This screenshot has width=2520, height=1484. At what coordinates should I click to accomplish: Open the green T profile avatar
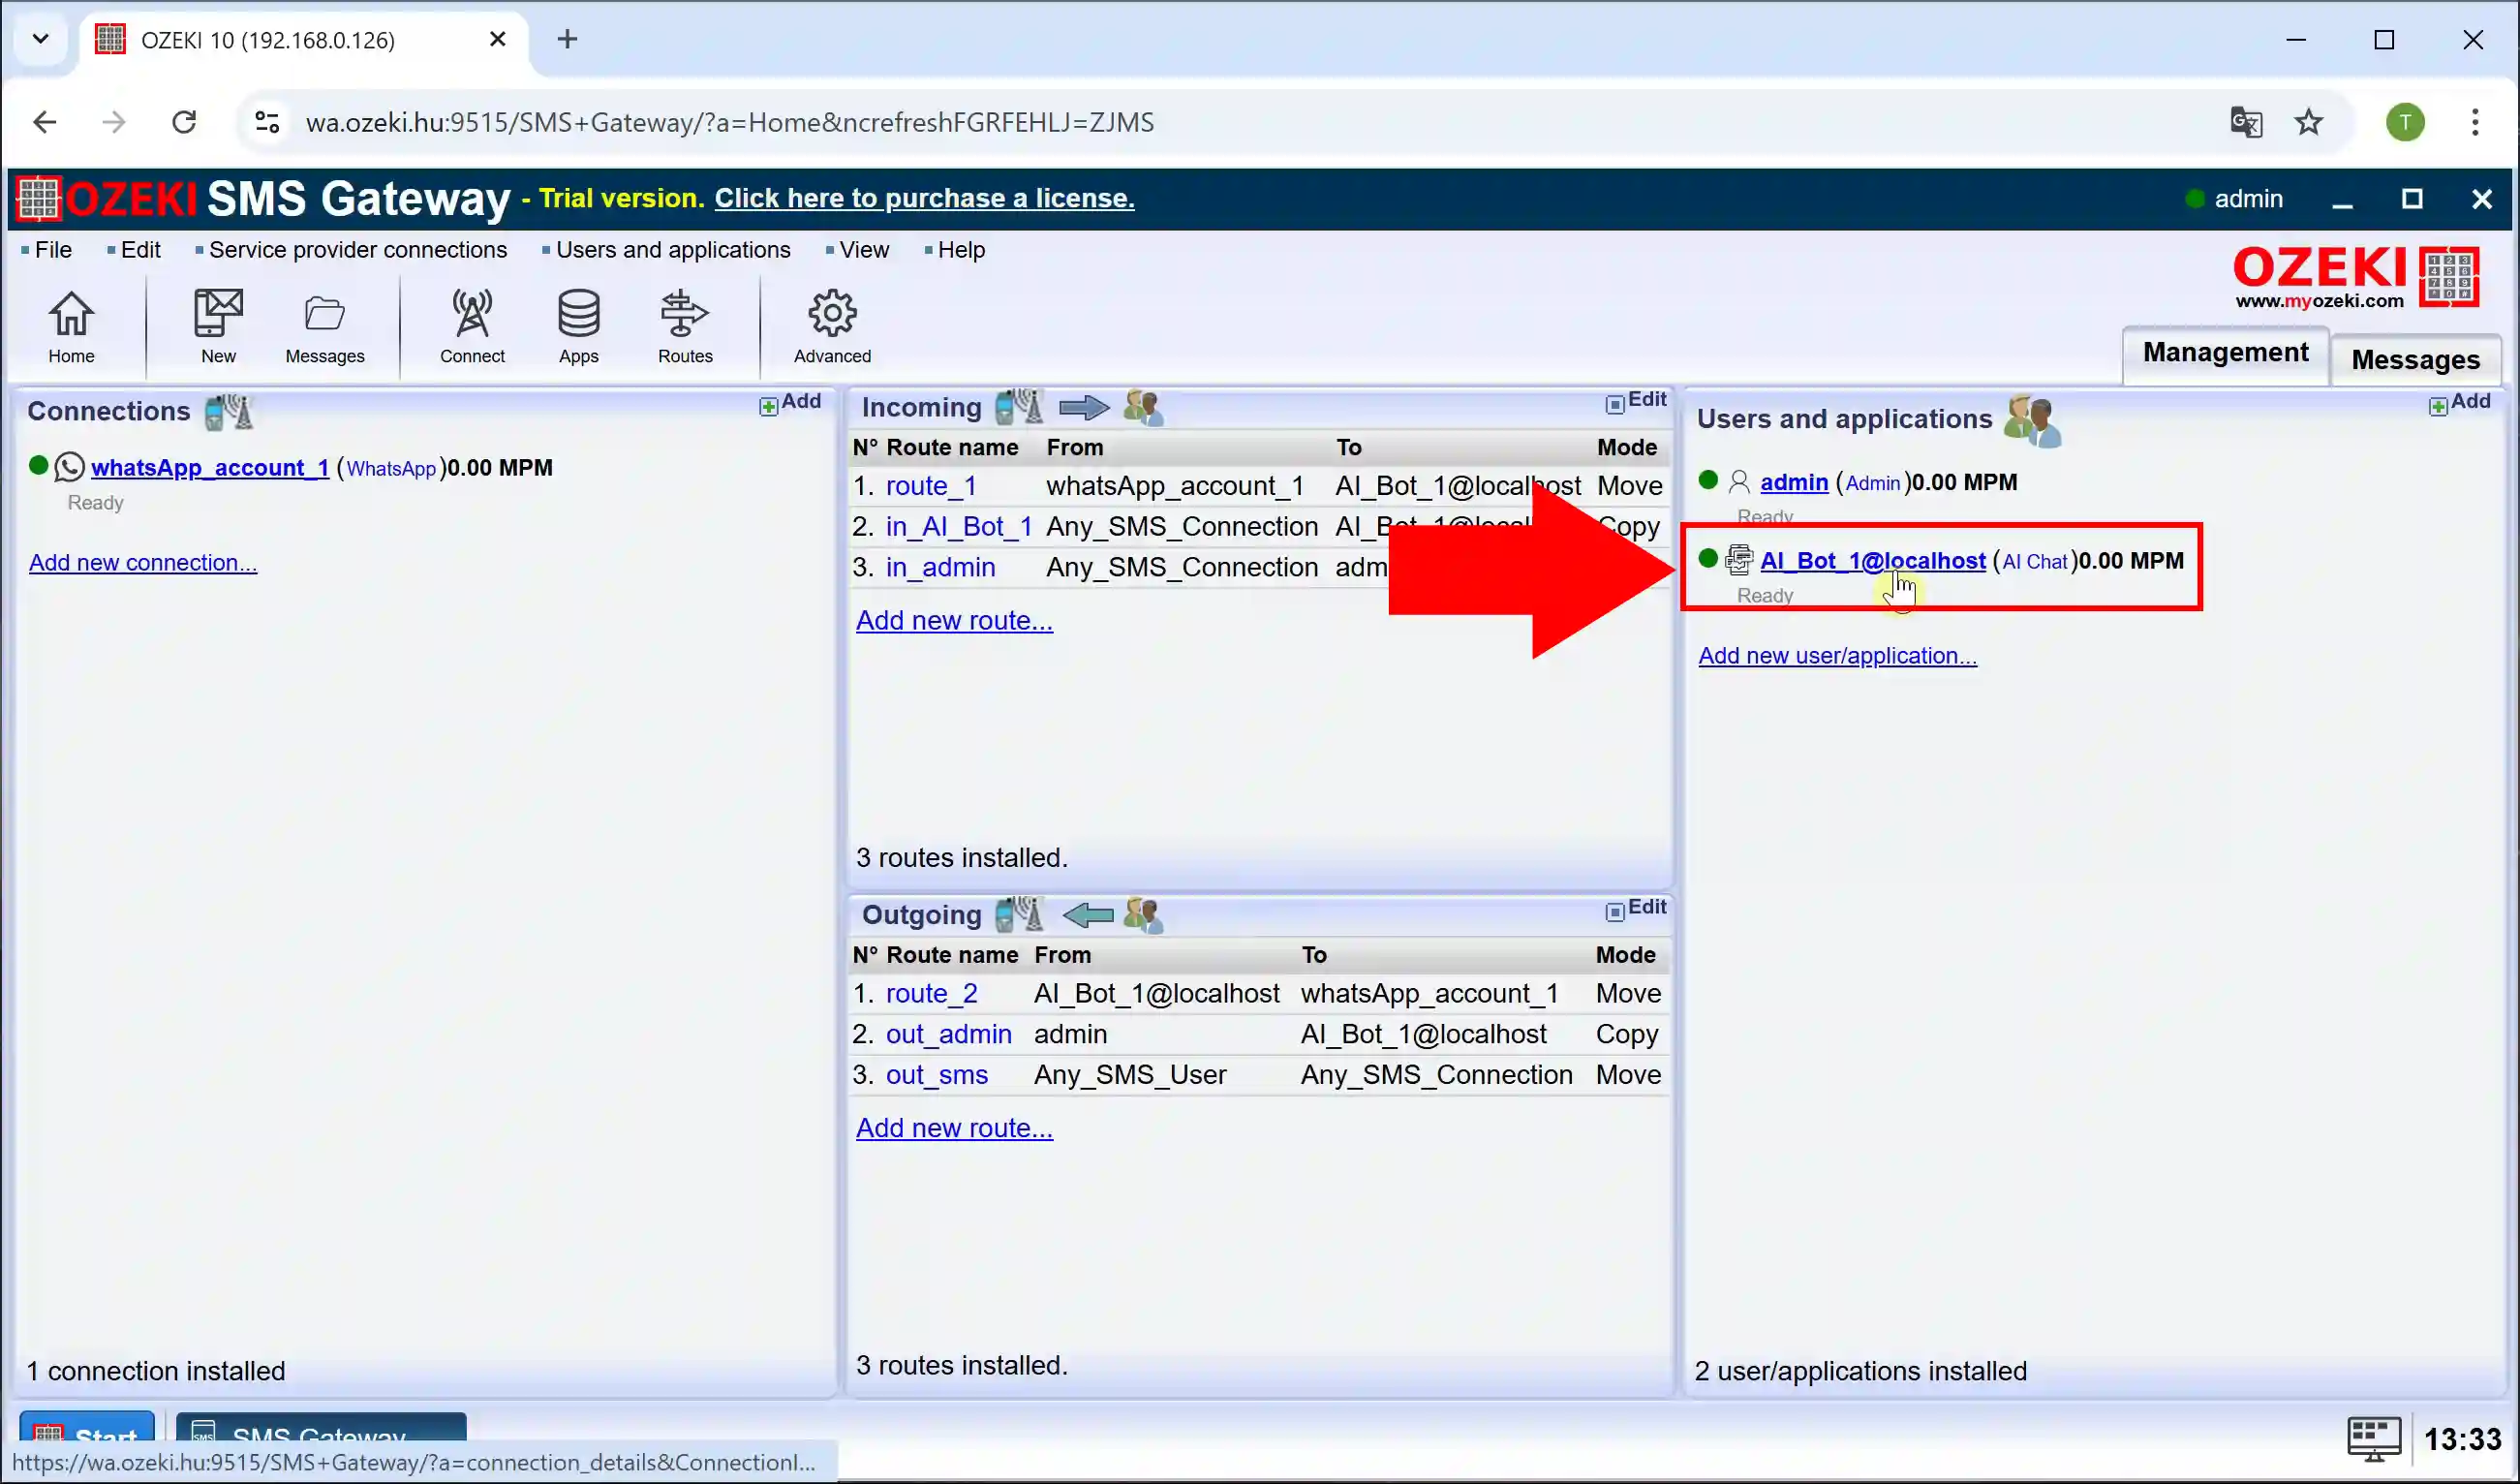(x=2405, y=122)
